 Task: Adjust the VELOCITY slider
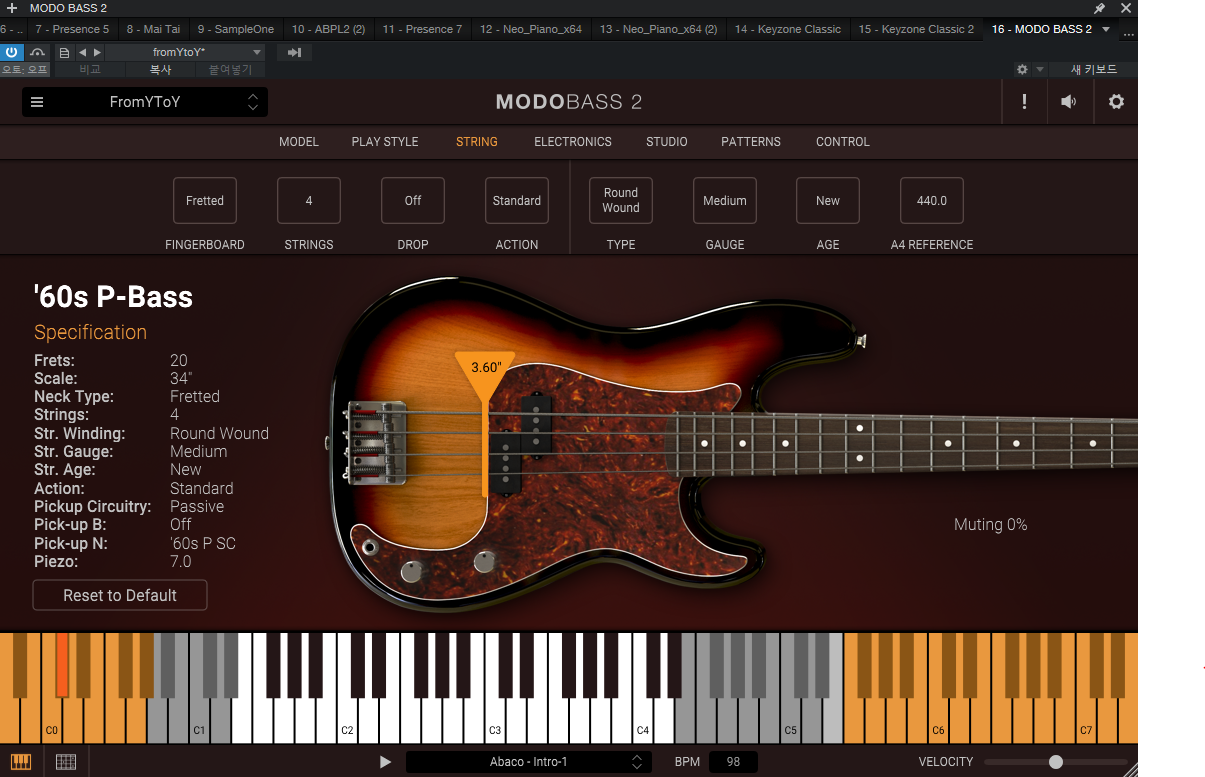coord(1055,762)
